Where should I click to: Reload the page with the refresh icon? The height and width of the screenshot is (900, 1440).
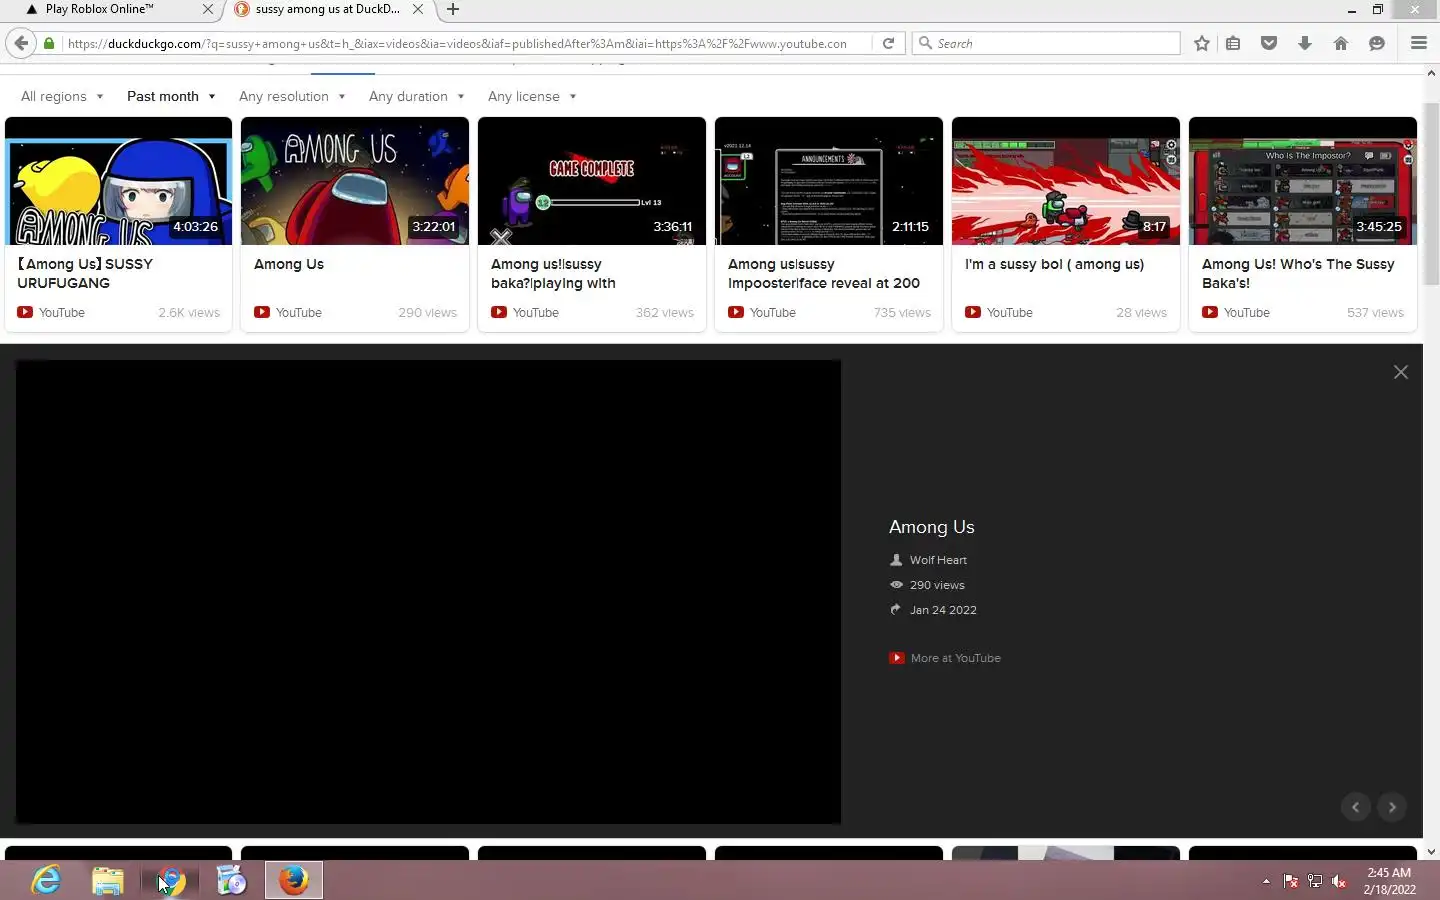(888, 43)
